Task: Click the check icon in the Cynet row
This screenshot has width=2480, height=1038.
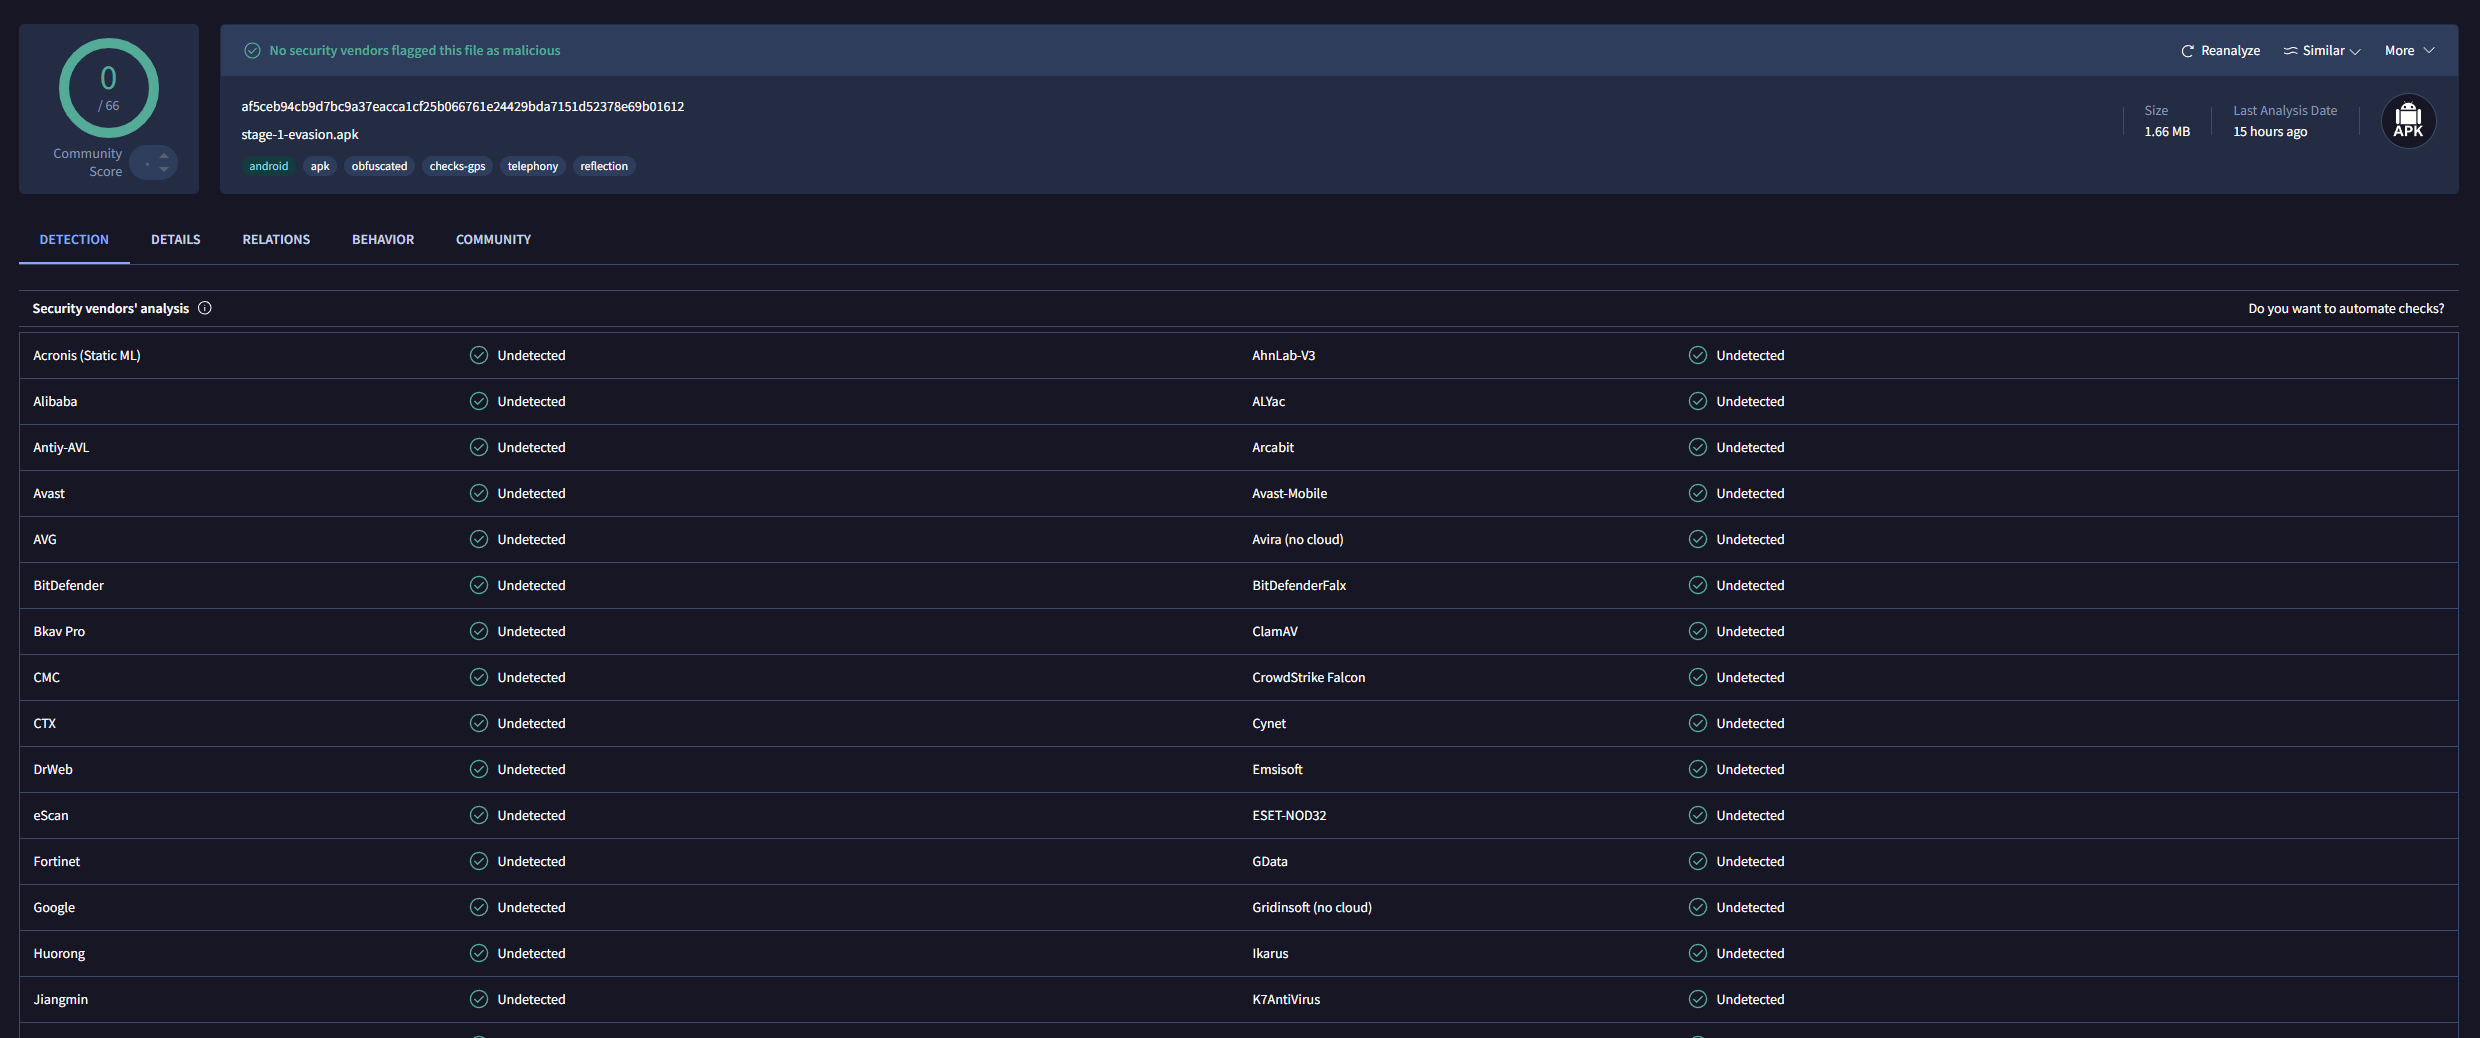Action: pyautogui.click(x=1698, y=723)
